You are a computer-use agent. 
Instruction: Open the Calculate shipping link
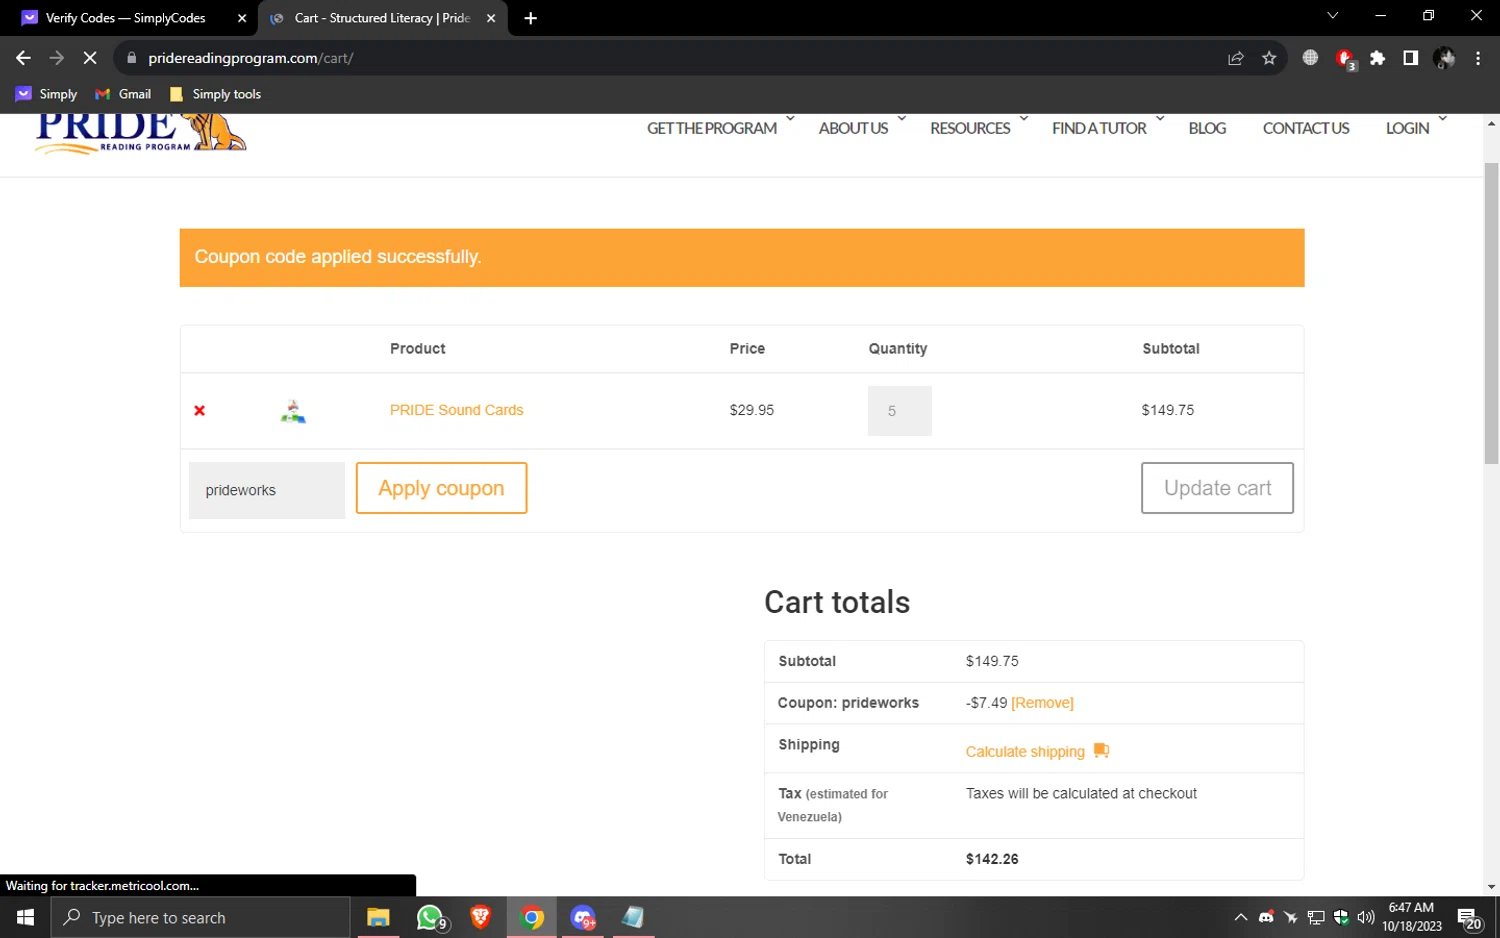1025,752
